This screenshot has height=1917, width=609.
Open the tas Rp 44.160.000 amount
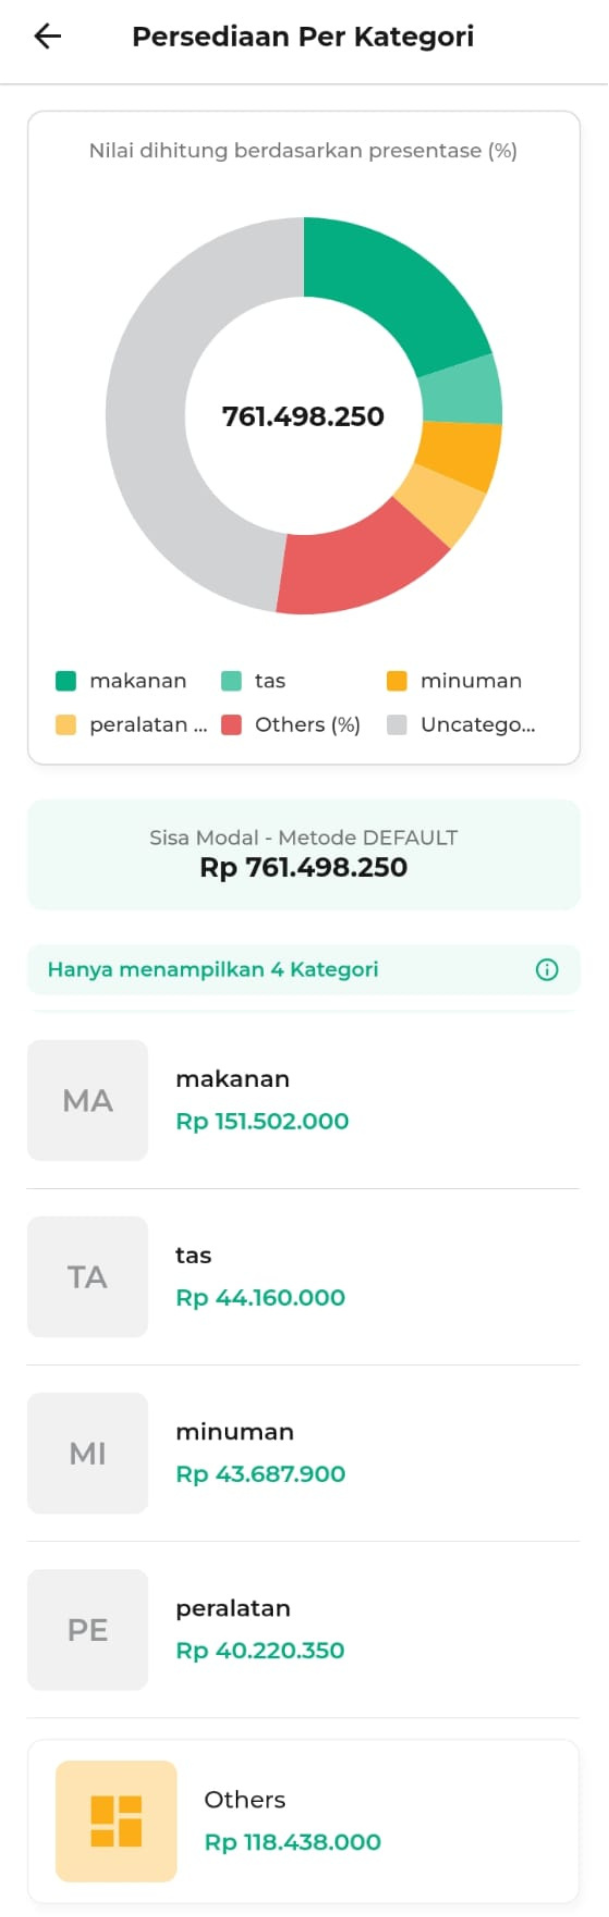point(260,1297)
